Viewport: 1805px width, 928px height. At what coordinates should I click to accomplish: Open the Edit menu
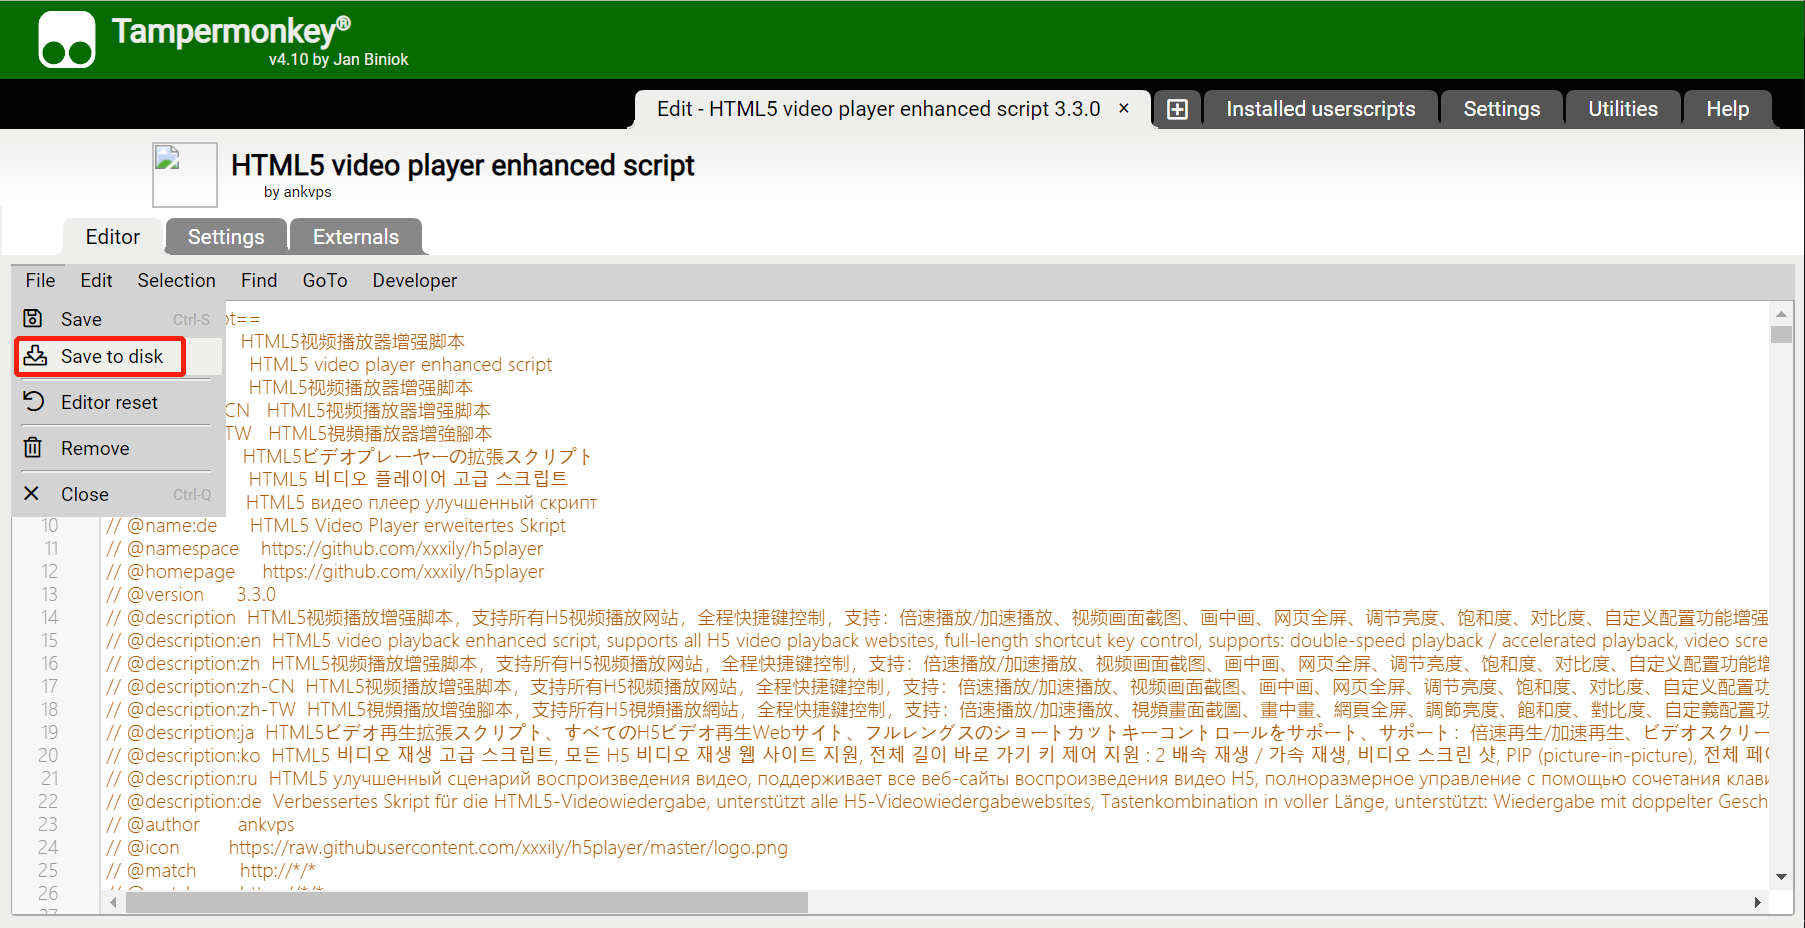[96, 280]
